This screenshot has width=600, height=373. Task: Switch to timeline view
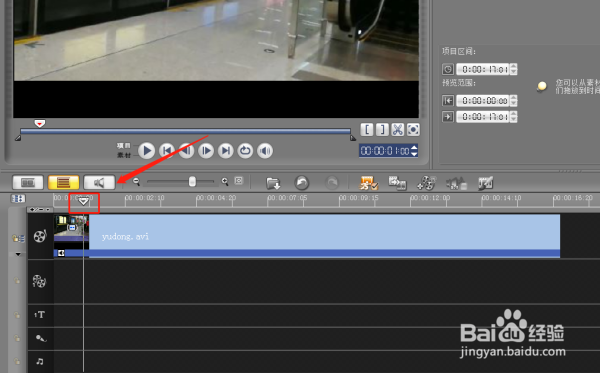click(x=64, y=182)
